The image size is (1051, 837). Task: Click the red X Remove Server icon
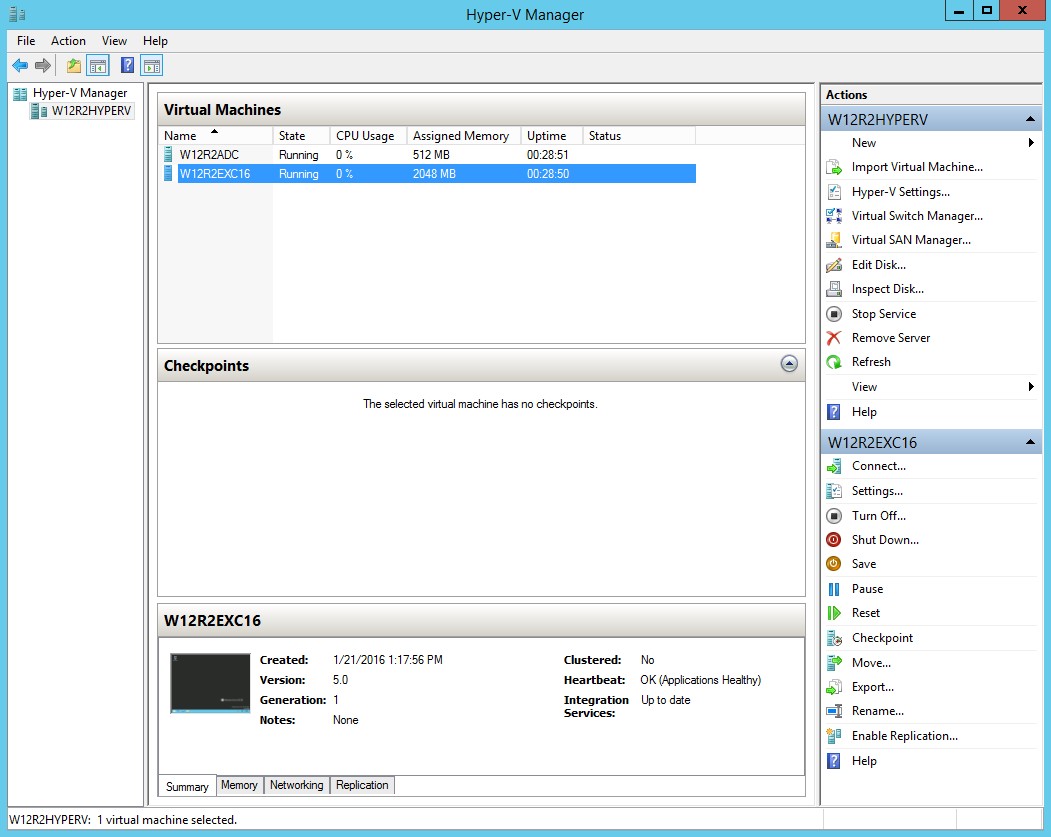pyautogui.click(x=834, y=338)
